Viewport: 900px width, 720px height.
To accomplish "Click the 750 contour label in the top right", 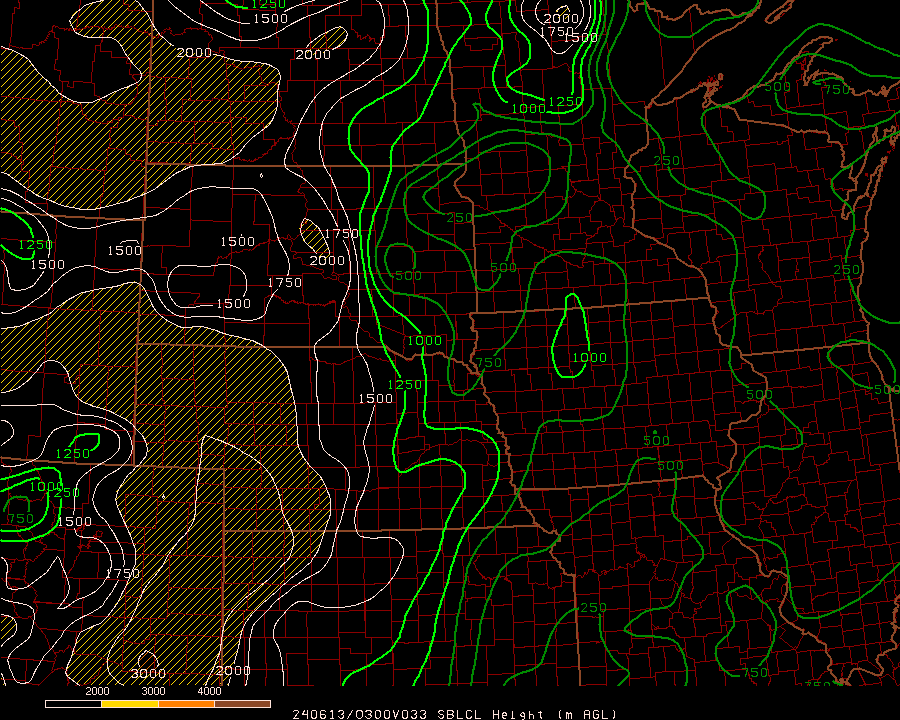I will [836, 90].
